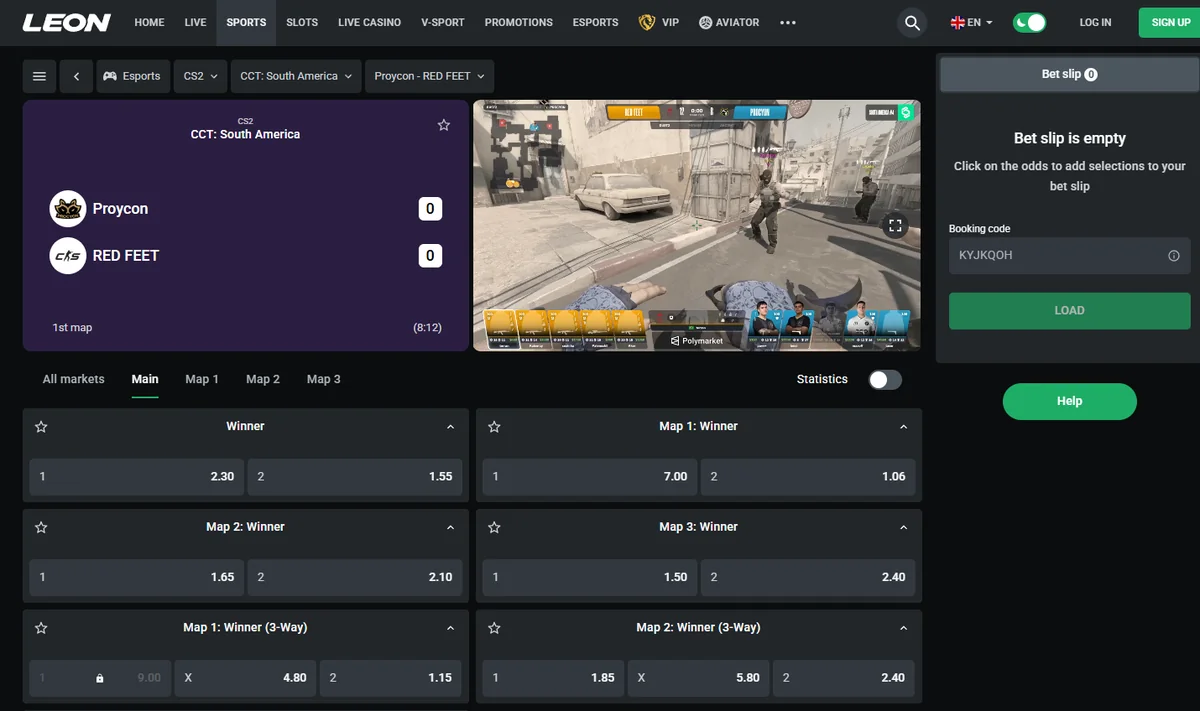Collapse the Map 2: Winner market

450,527
